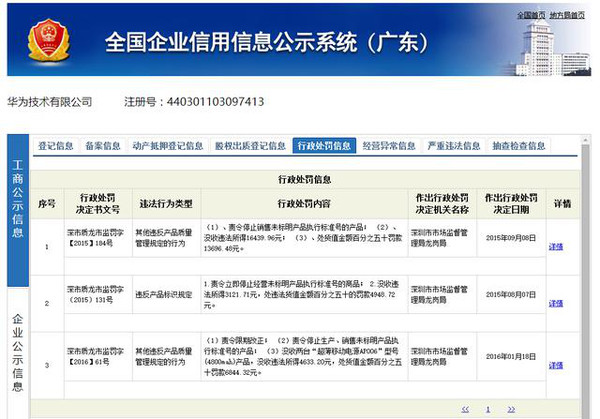Switch to the 备案信息 tab
The height and width of the screenshot is (419, 600).
click(103, 145)
